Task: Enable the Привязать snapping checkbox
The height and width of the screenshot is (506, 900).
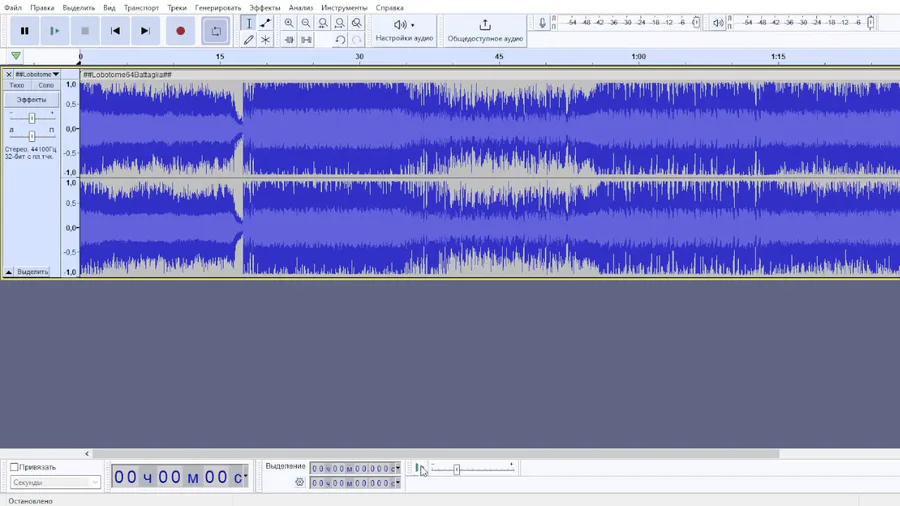Action: (x=14, y=467)
